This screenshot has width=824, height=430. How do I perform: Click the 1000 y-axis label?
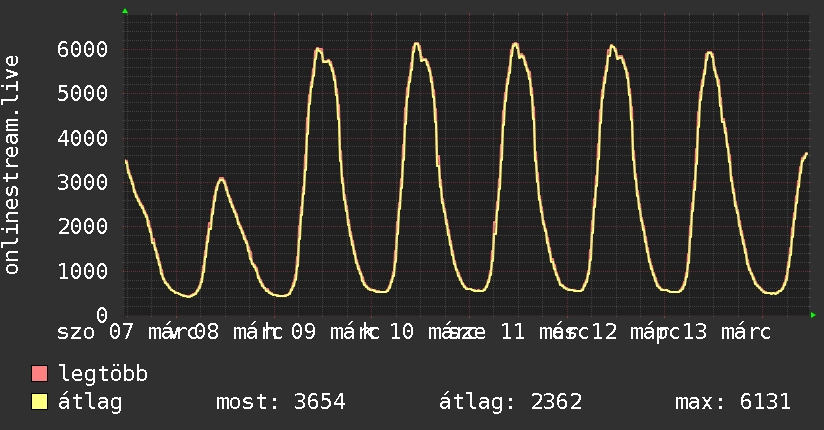83,271
